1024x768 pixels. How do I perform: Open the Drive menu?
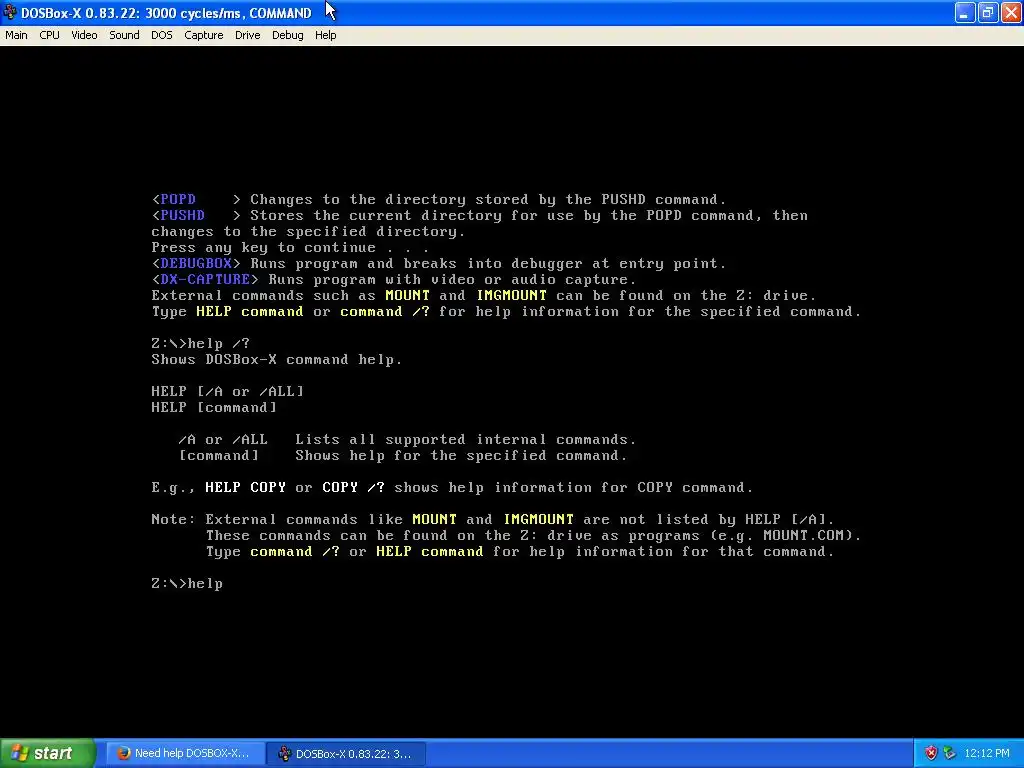248,35
